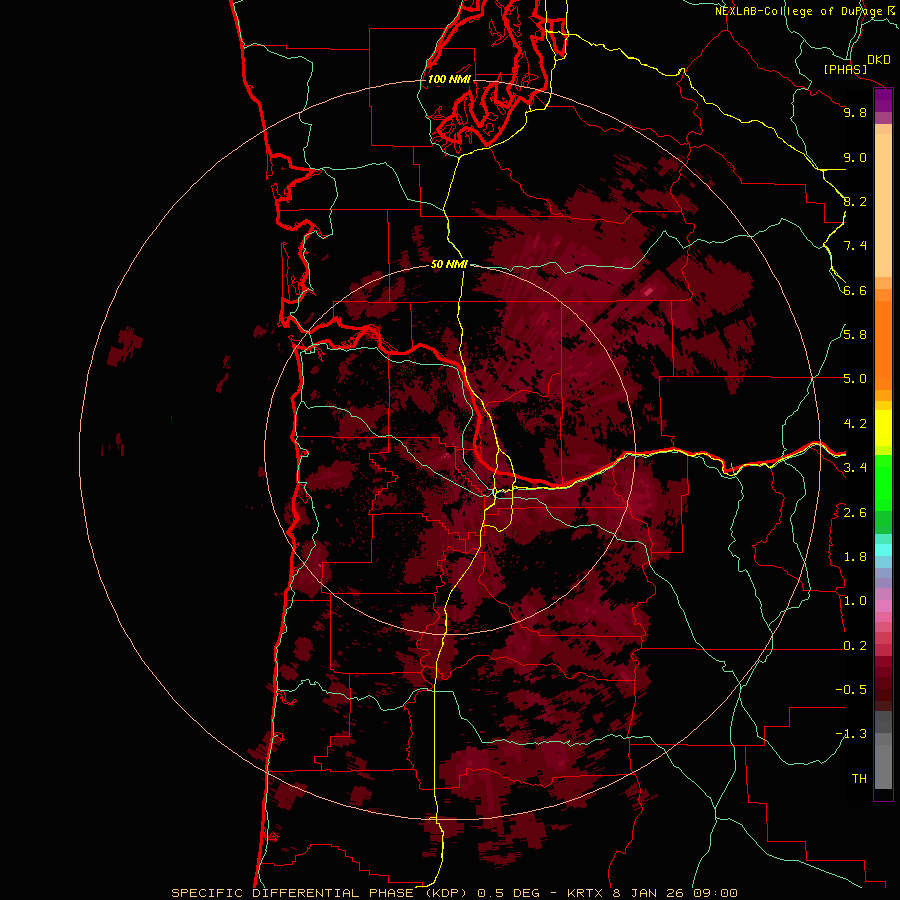This screenshot has width=900, height=900.
Task: Click the 2.6 value on color scale
Action: (x=855, y=513)
